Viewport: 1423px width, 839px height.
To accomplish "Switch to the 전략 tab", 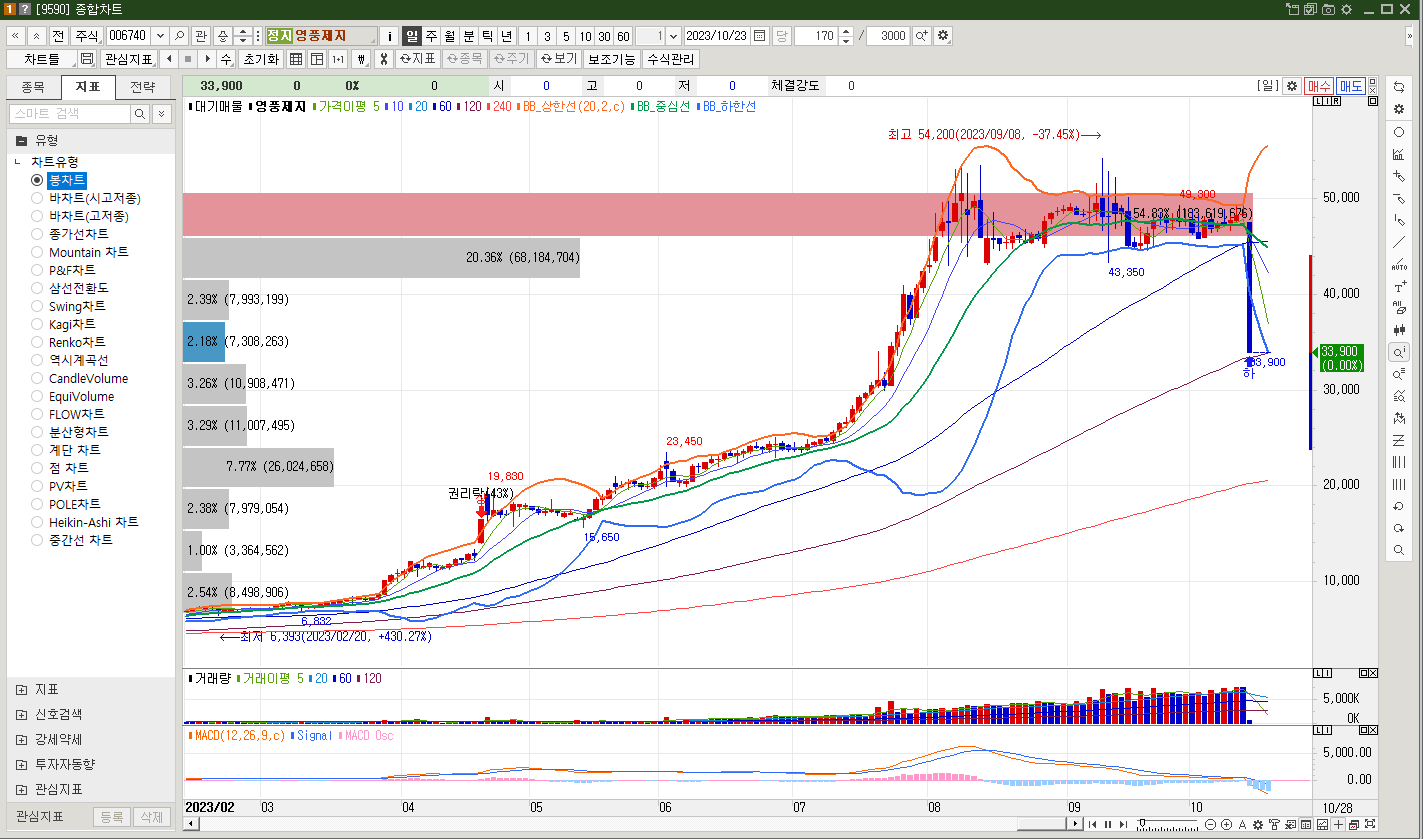I will [143, 88].
